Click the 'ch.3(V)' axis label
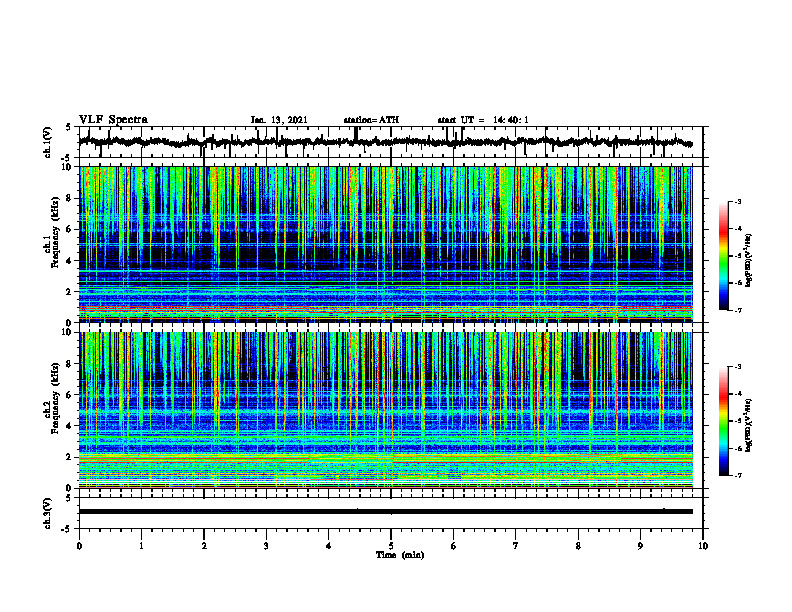The image size is (792, 612). pyautogui.click(x=48, y=513)
